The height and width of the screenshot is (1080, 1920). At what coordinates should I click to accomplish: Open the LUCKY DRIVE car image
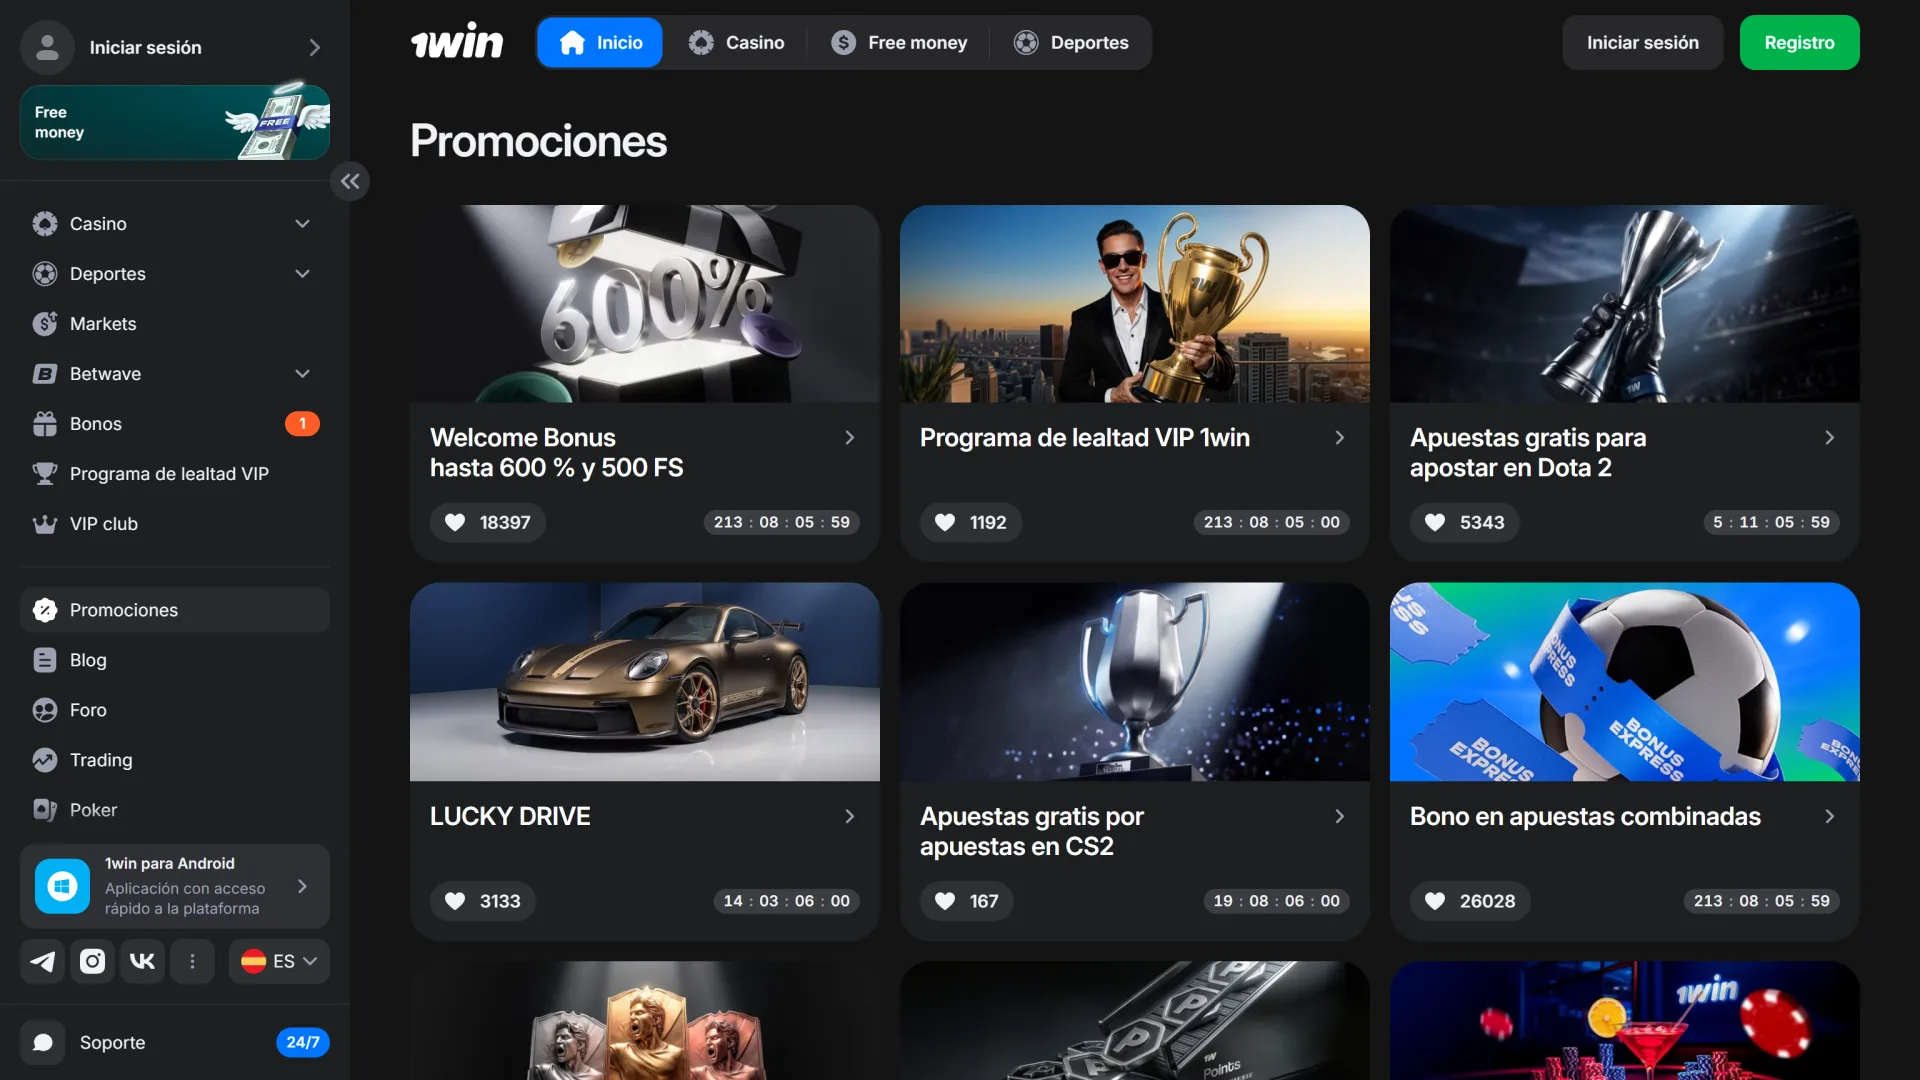645,682
